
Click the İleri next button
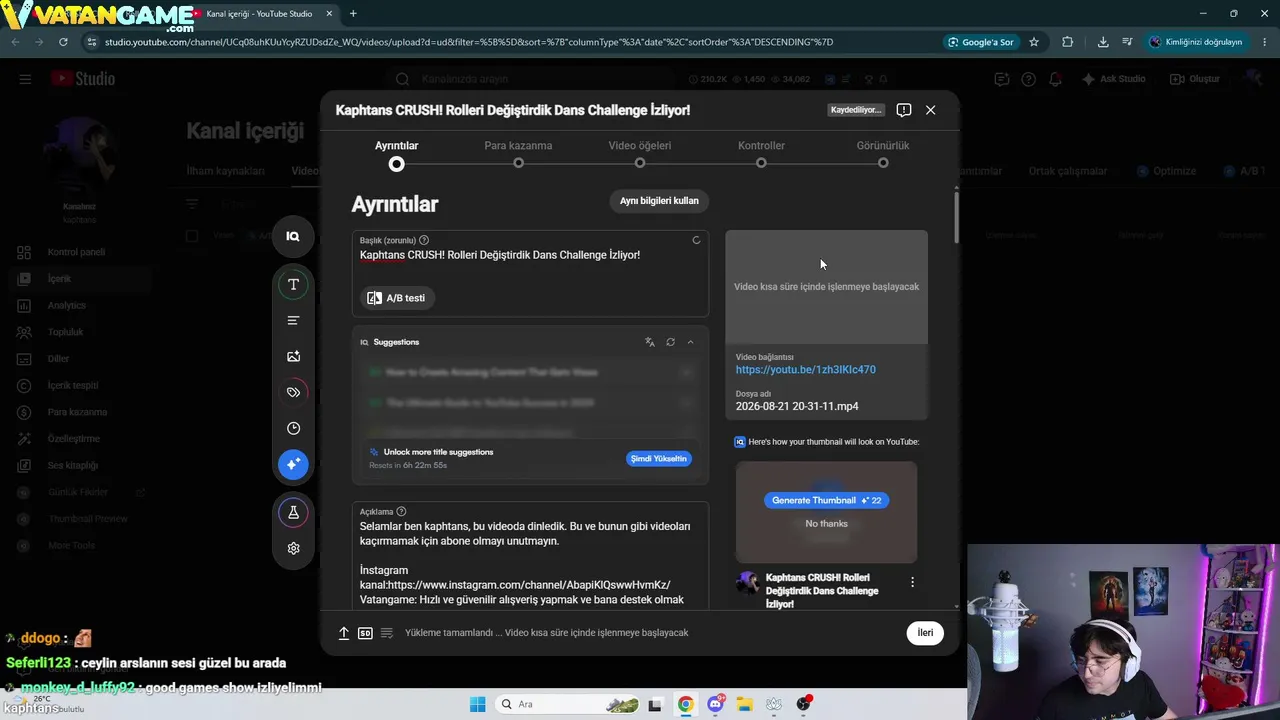pyautogui.click(x=925, y=633)
